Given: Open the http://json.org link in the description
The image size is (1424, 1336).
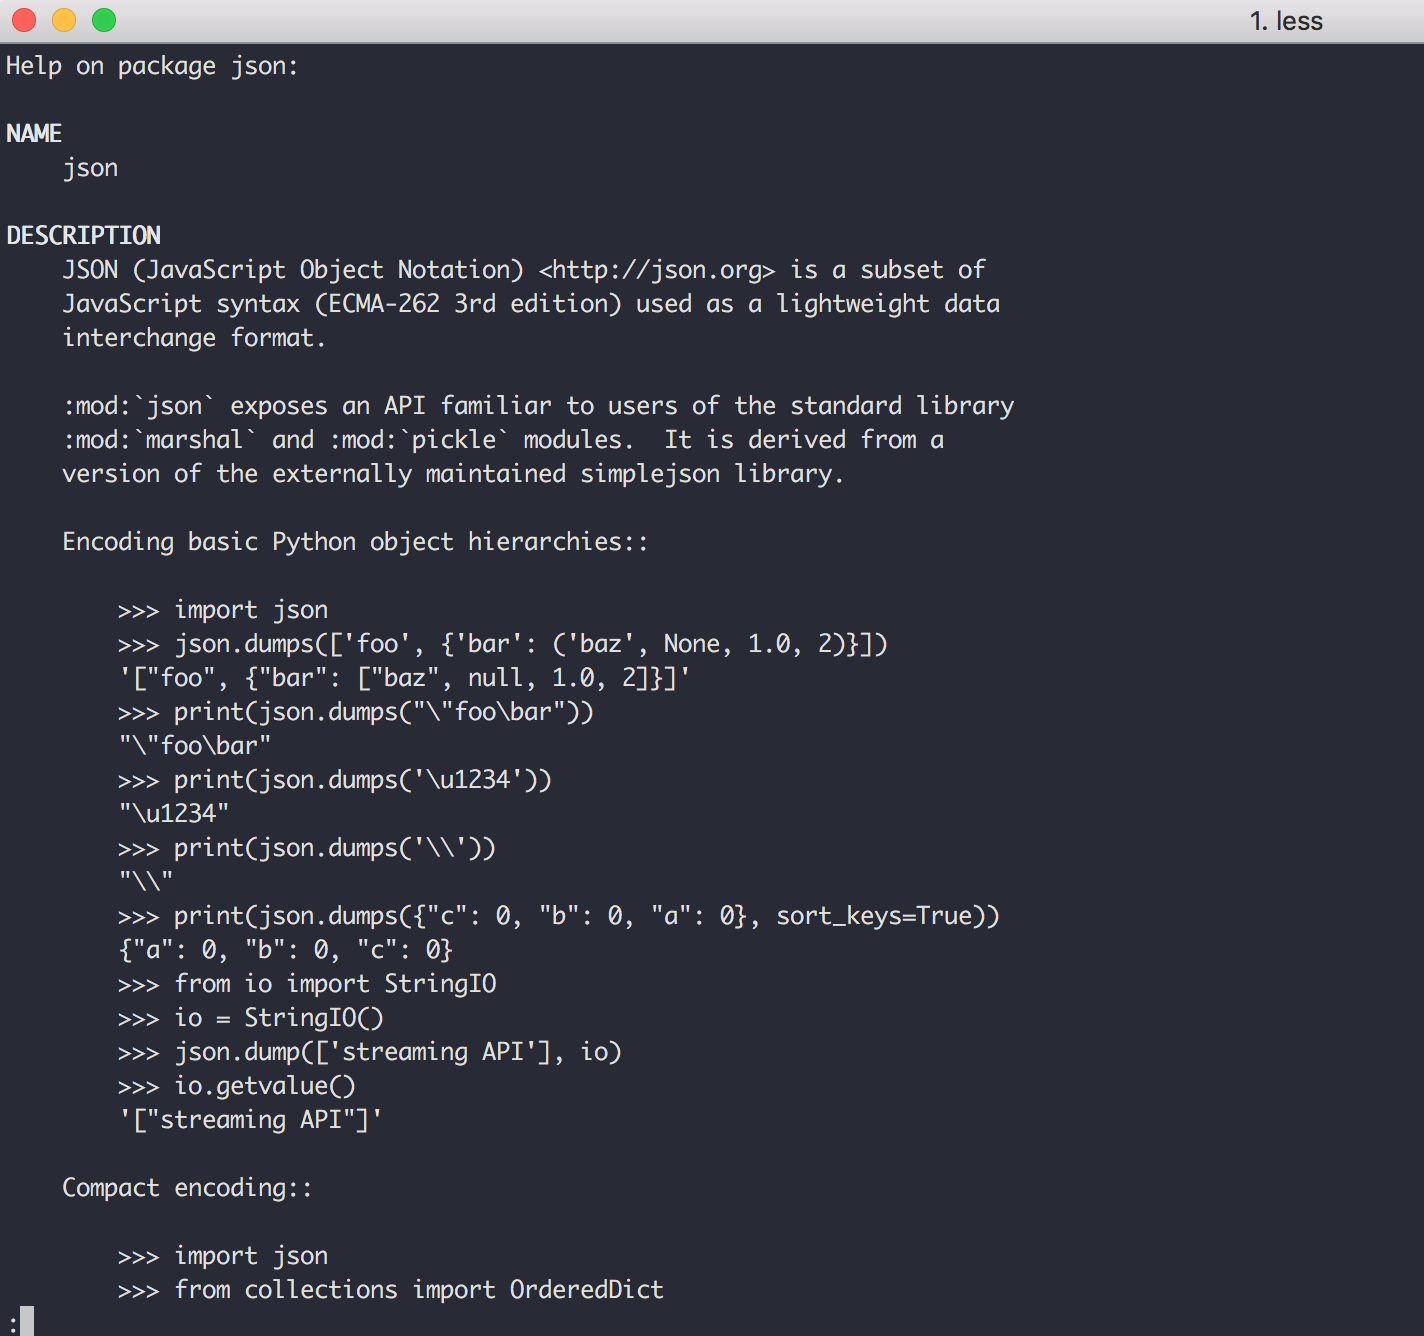Looking at the screenshot, I should (x=657, y=270).
